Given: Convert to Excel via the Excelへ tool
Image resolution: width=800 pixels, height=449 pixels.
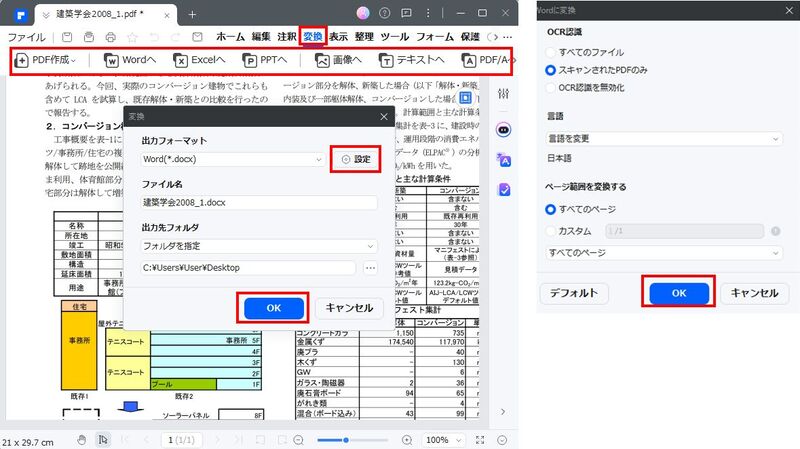Looking at the screenshot, I should [x=199, y=60].
